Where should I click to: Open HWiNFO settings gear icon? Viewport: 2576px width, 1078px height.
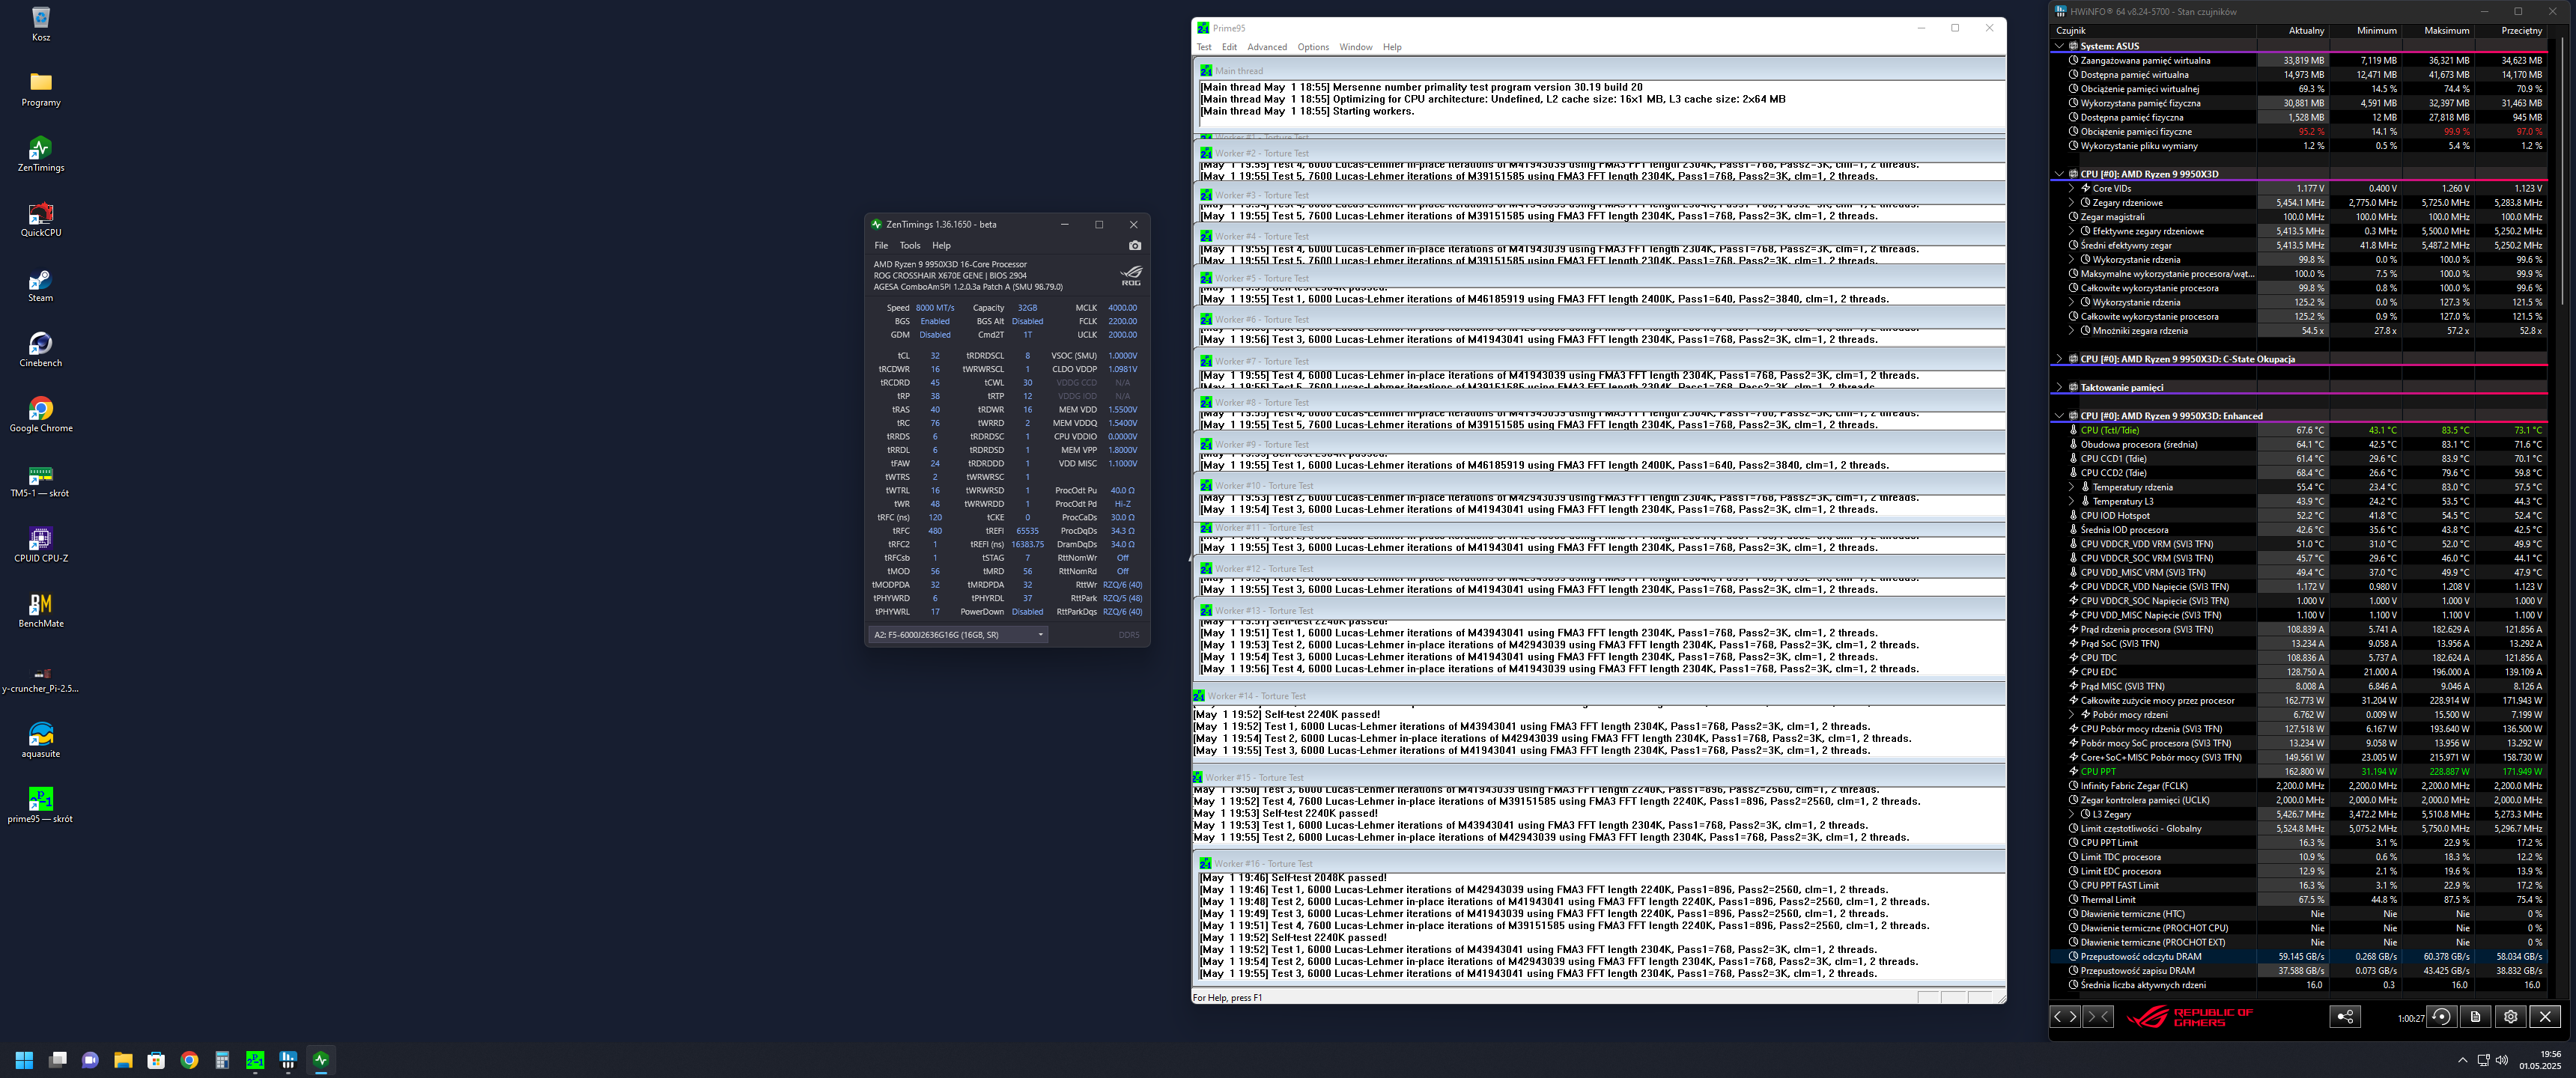pyautogui.click(x=2510, y=1016)
